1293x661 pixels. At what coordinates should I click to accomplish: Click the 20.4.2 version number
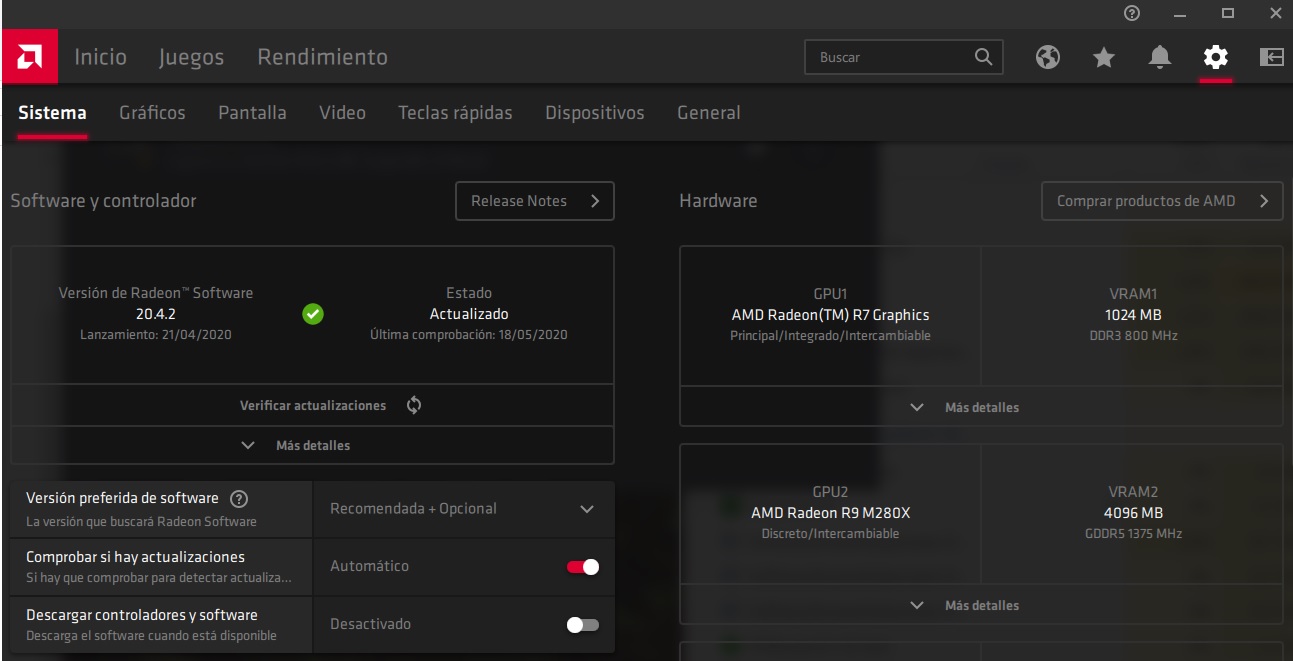(x=156, y=314)
